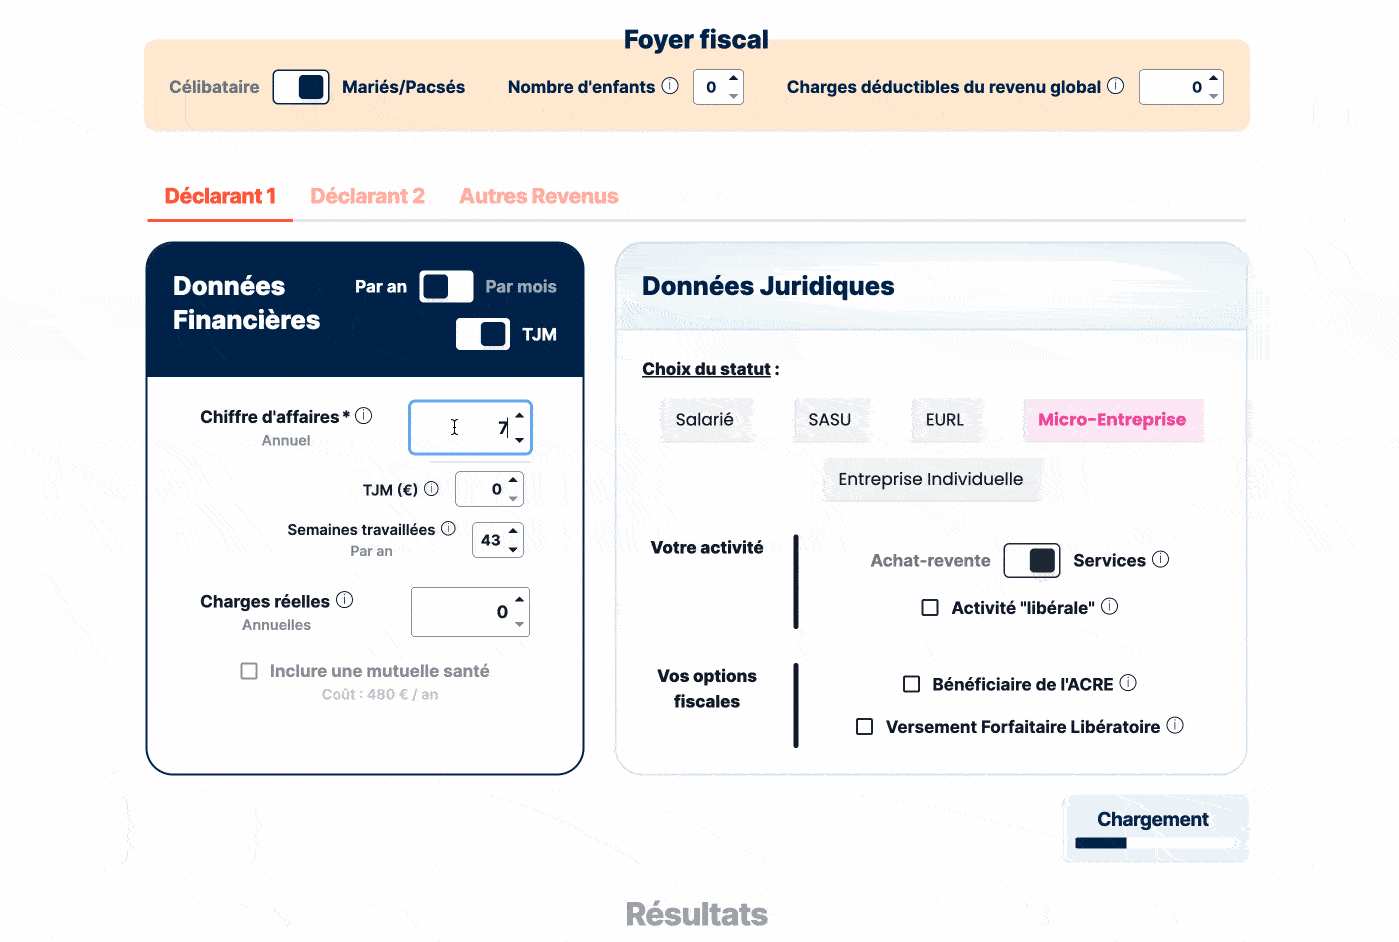
Task: Switch to the Déclarant 2 tab
Action: pos(367,195)
